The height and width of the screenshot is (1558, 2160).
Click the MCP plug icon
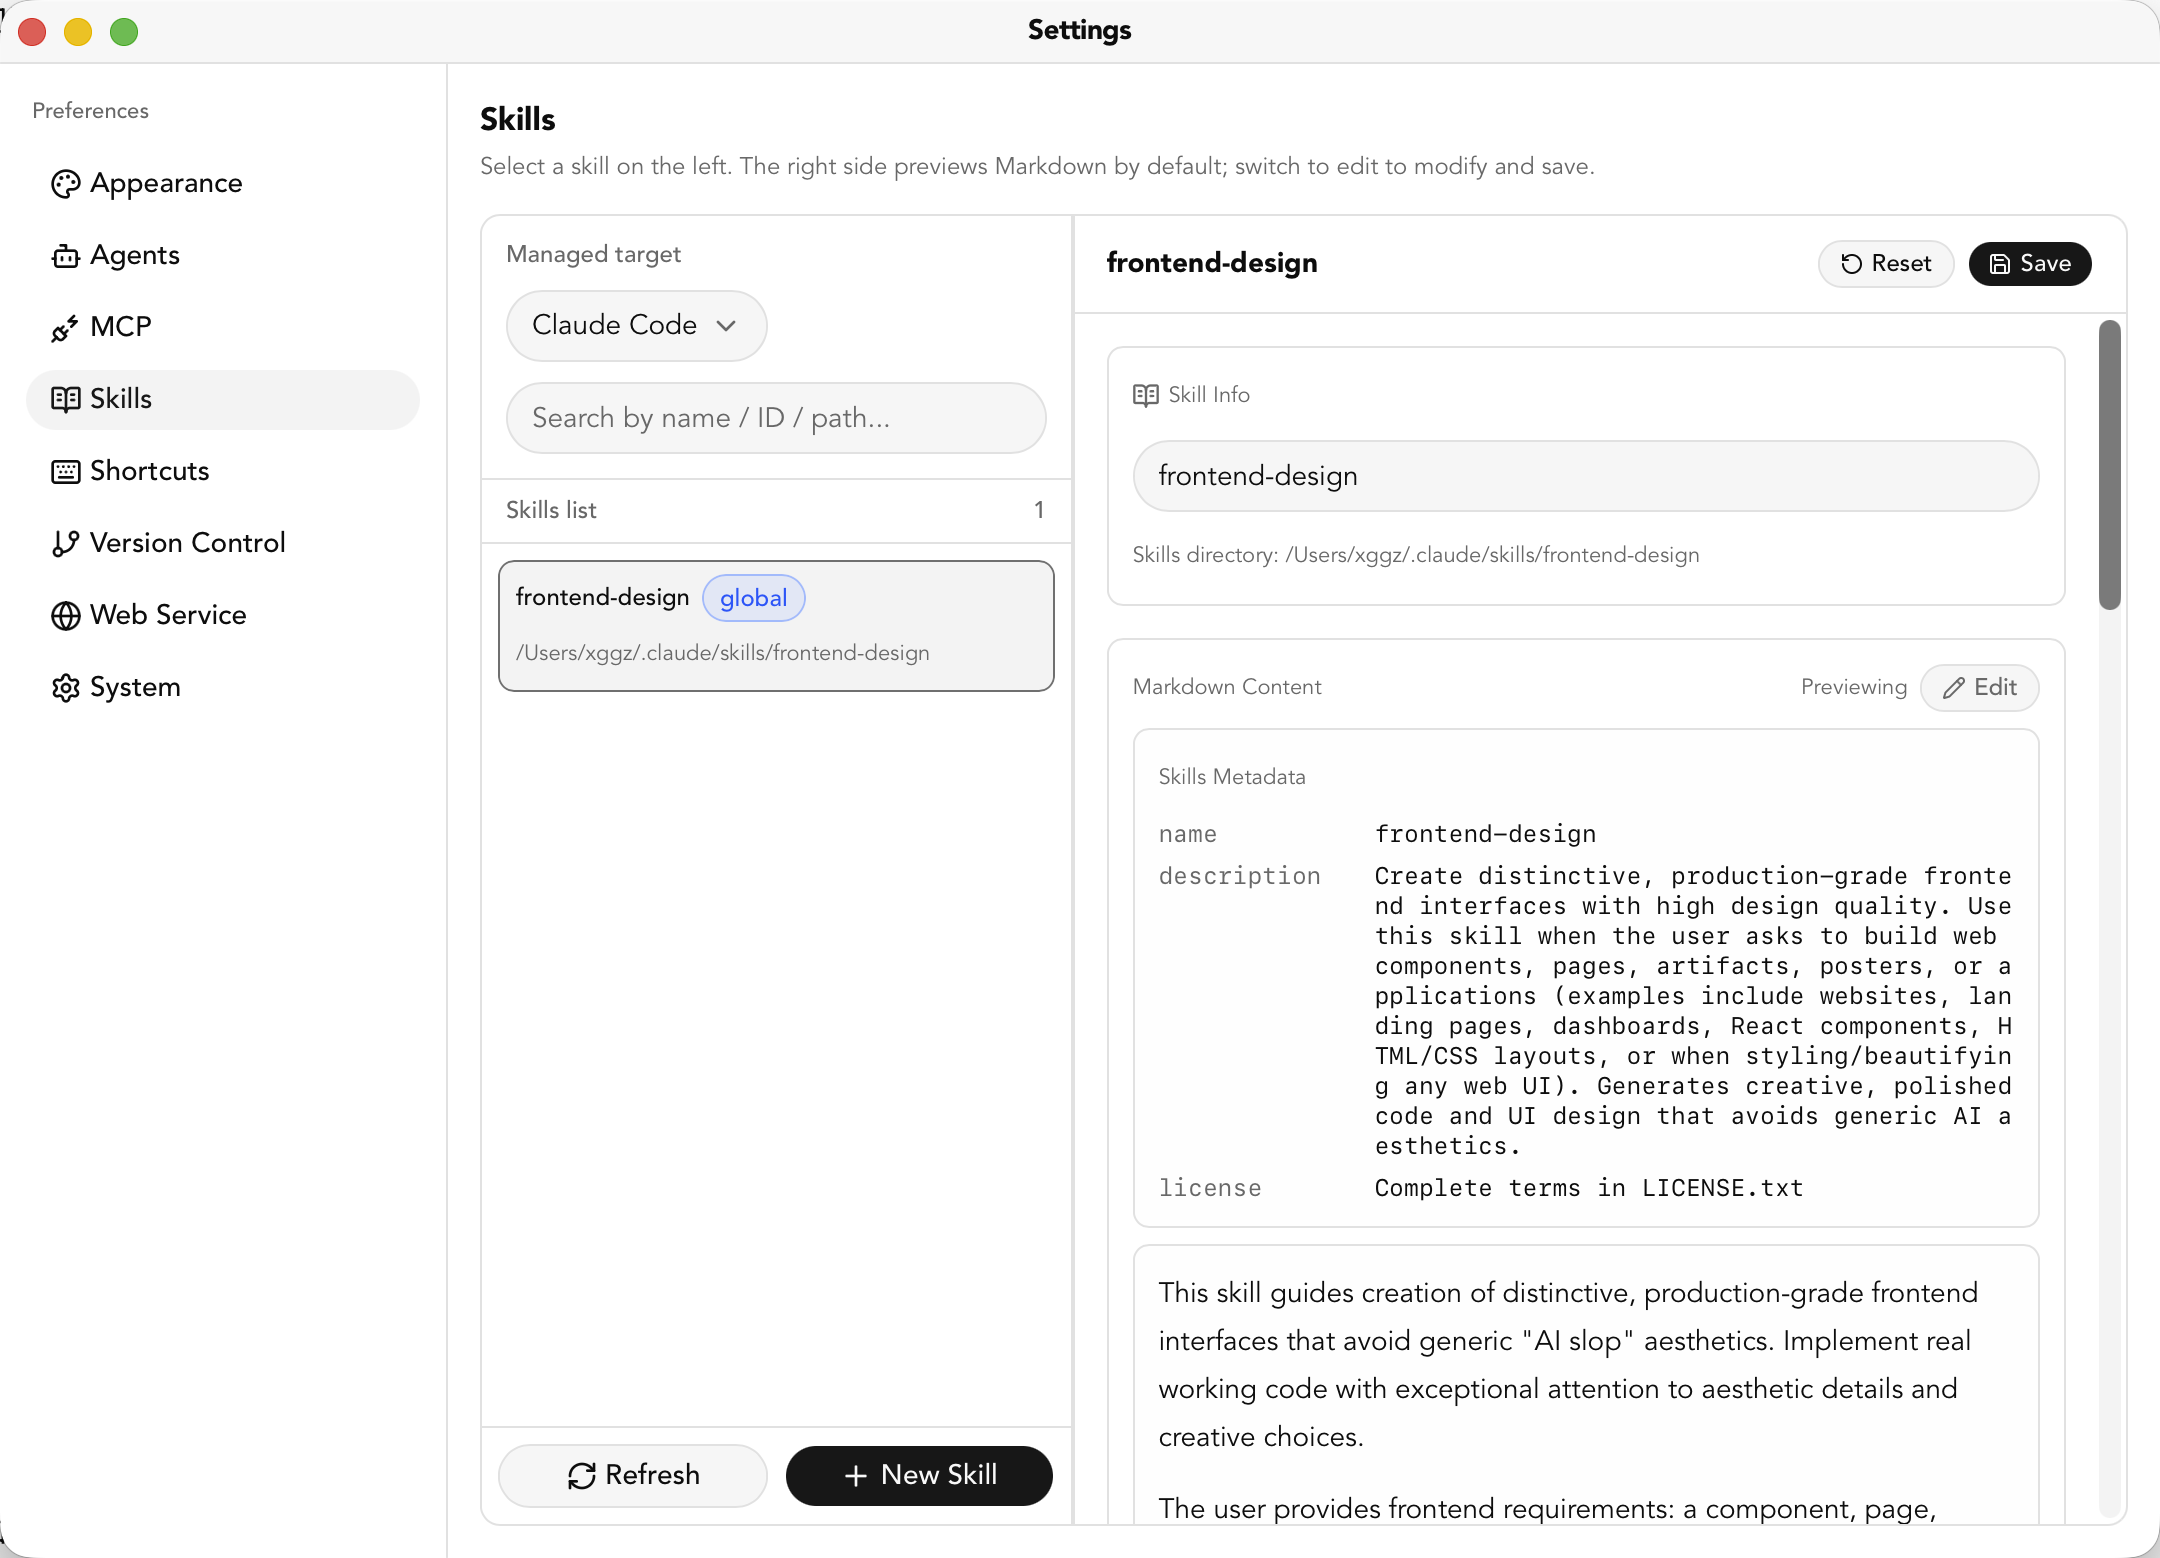pyautogui.click(x=65, y=328)
